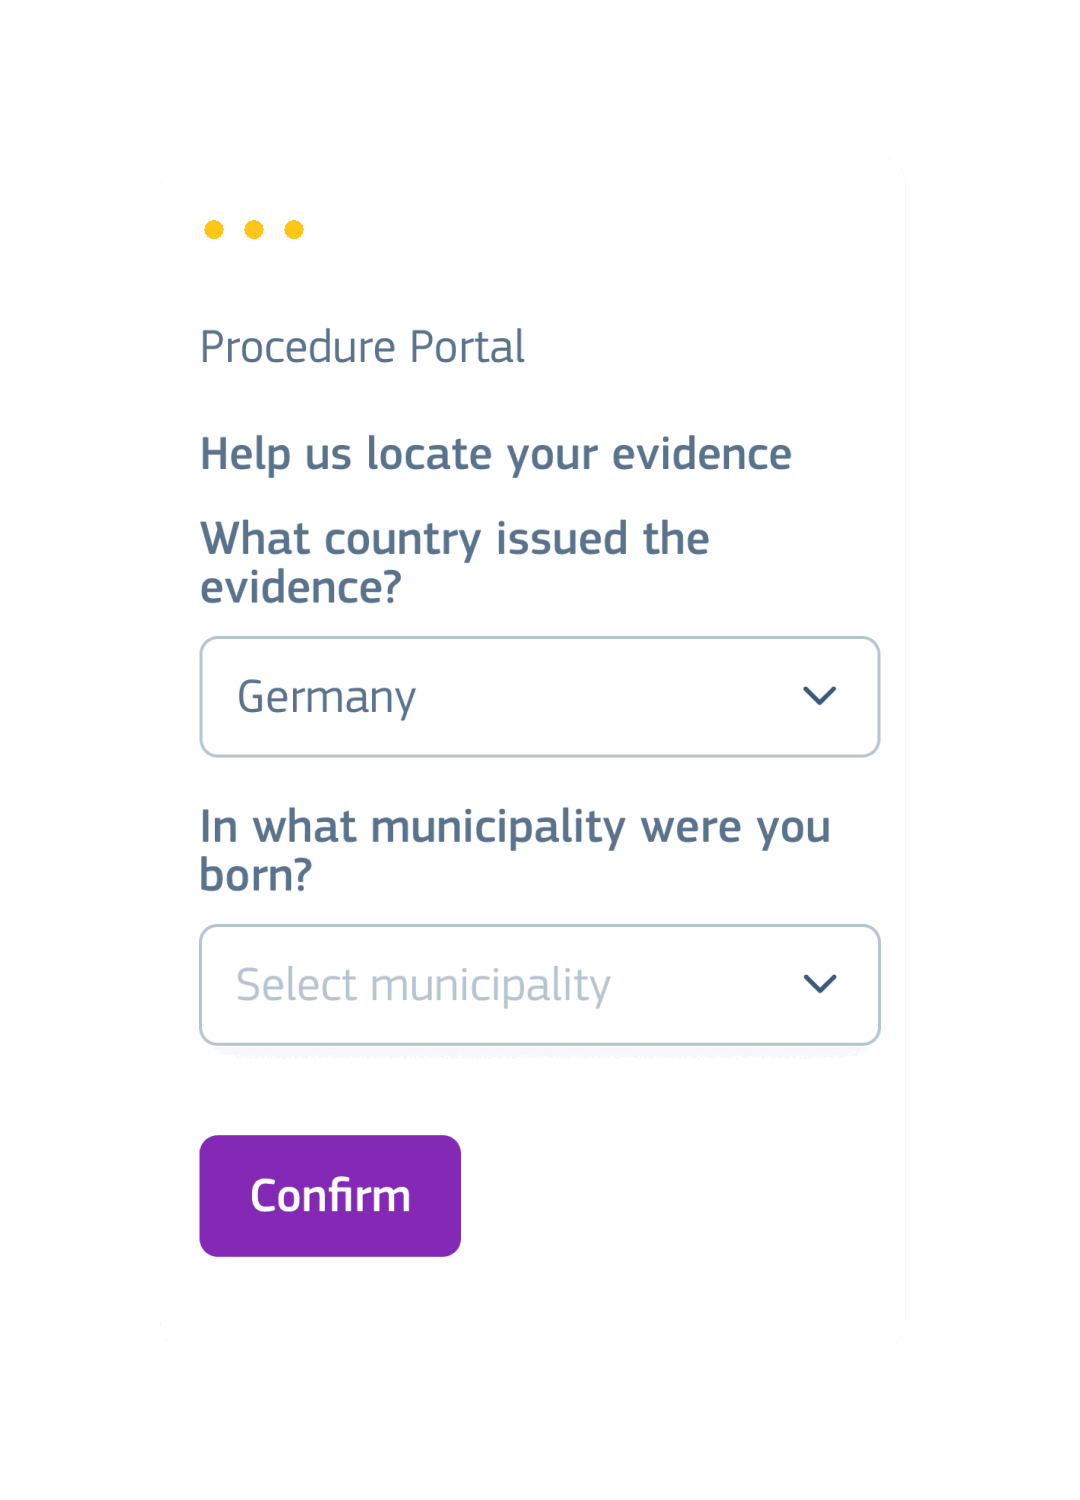1080x1500 pixels.
Task: Click the What country issued the evidence label
Action: (x=455, y=563)
